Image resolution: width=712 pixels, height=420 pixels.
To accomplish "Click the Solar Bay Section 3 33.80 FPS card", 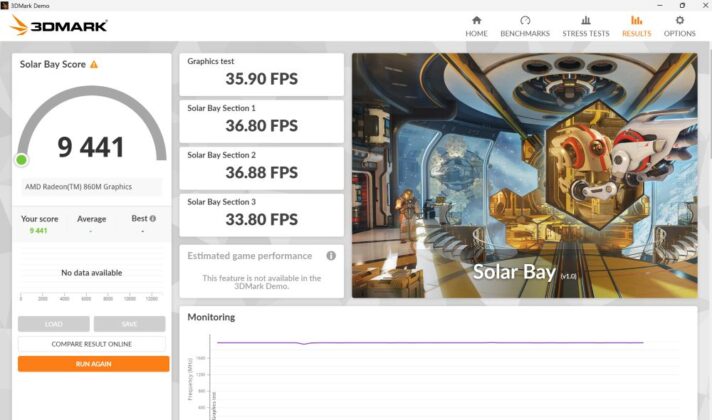I will [262, 215].
